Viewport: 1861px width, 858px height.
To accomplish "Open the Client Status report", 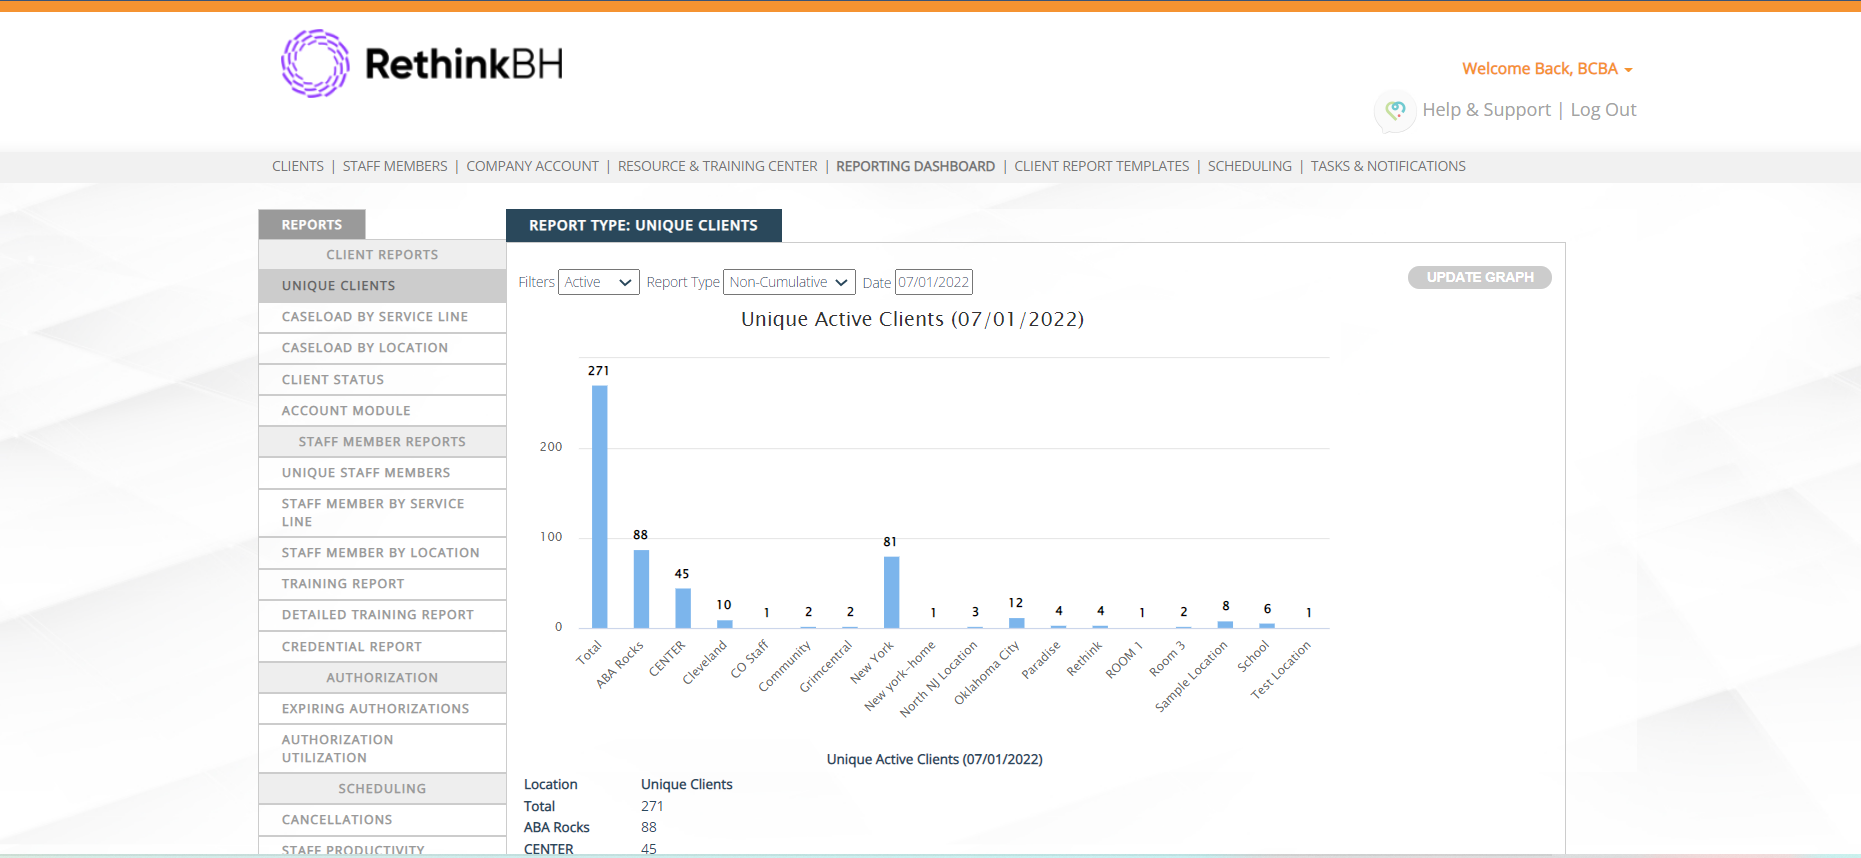I will 382,380.
